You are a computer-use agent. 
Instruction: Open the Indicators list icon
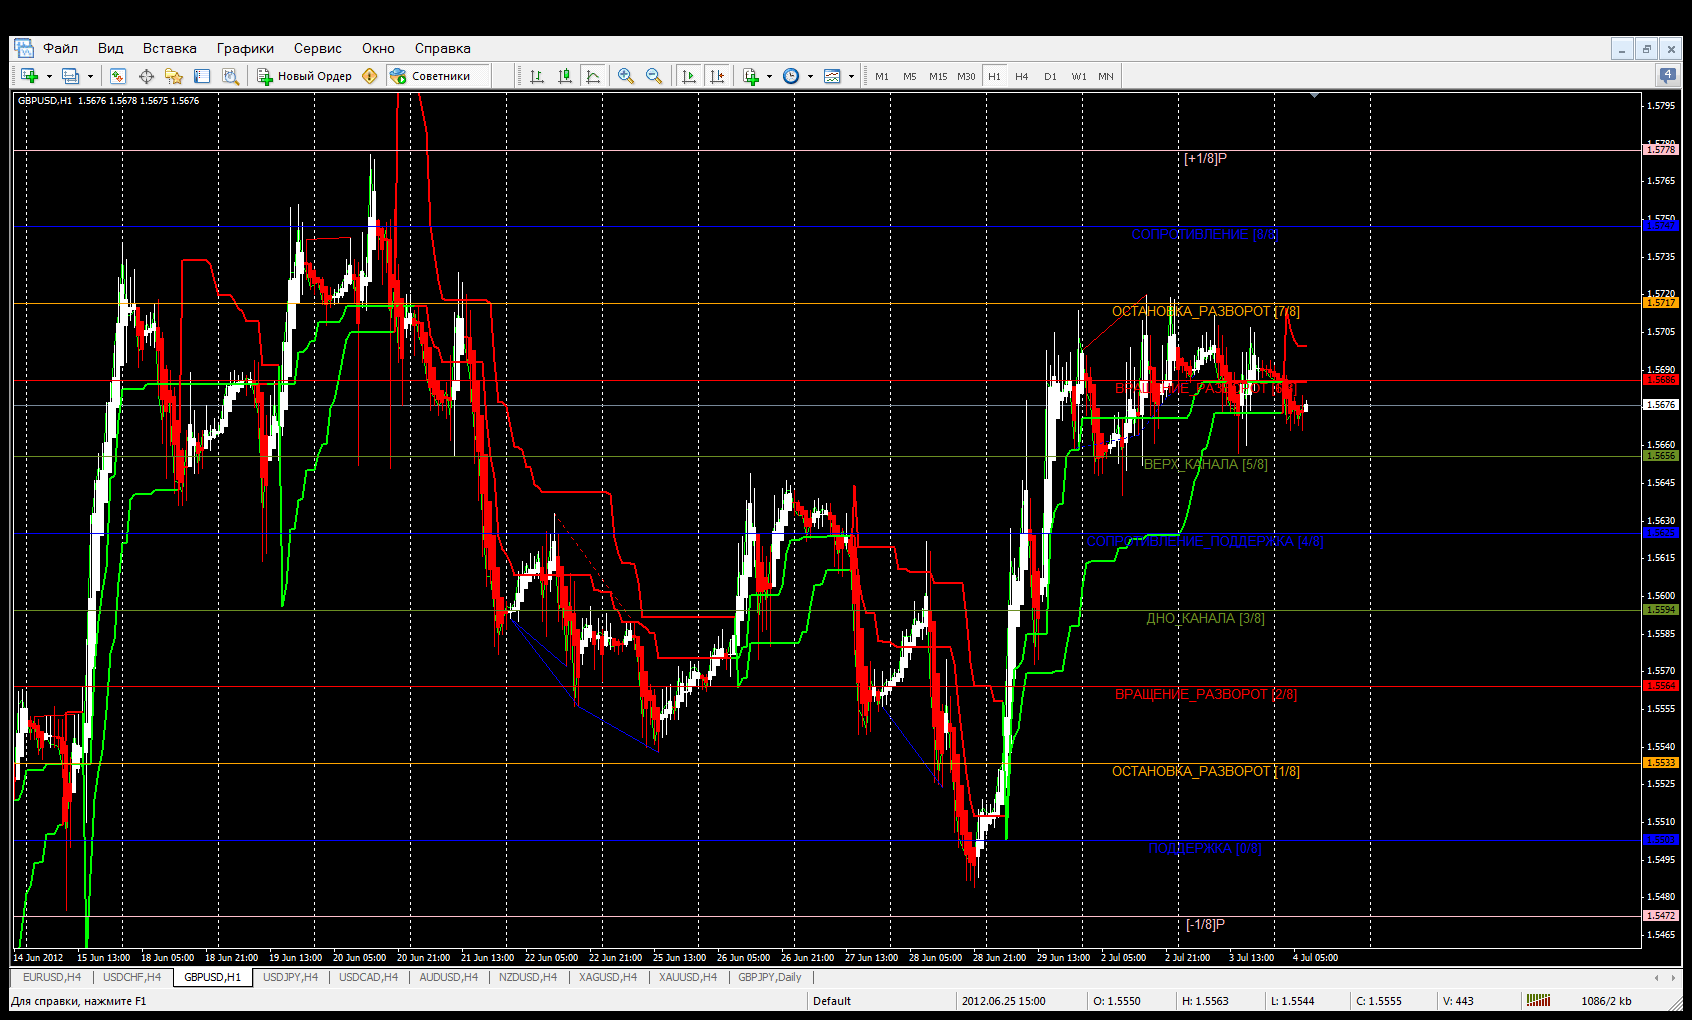[x=751, y=76]
